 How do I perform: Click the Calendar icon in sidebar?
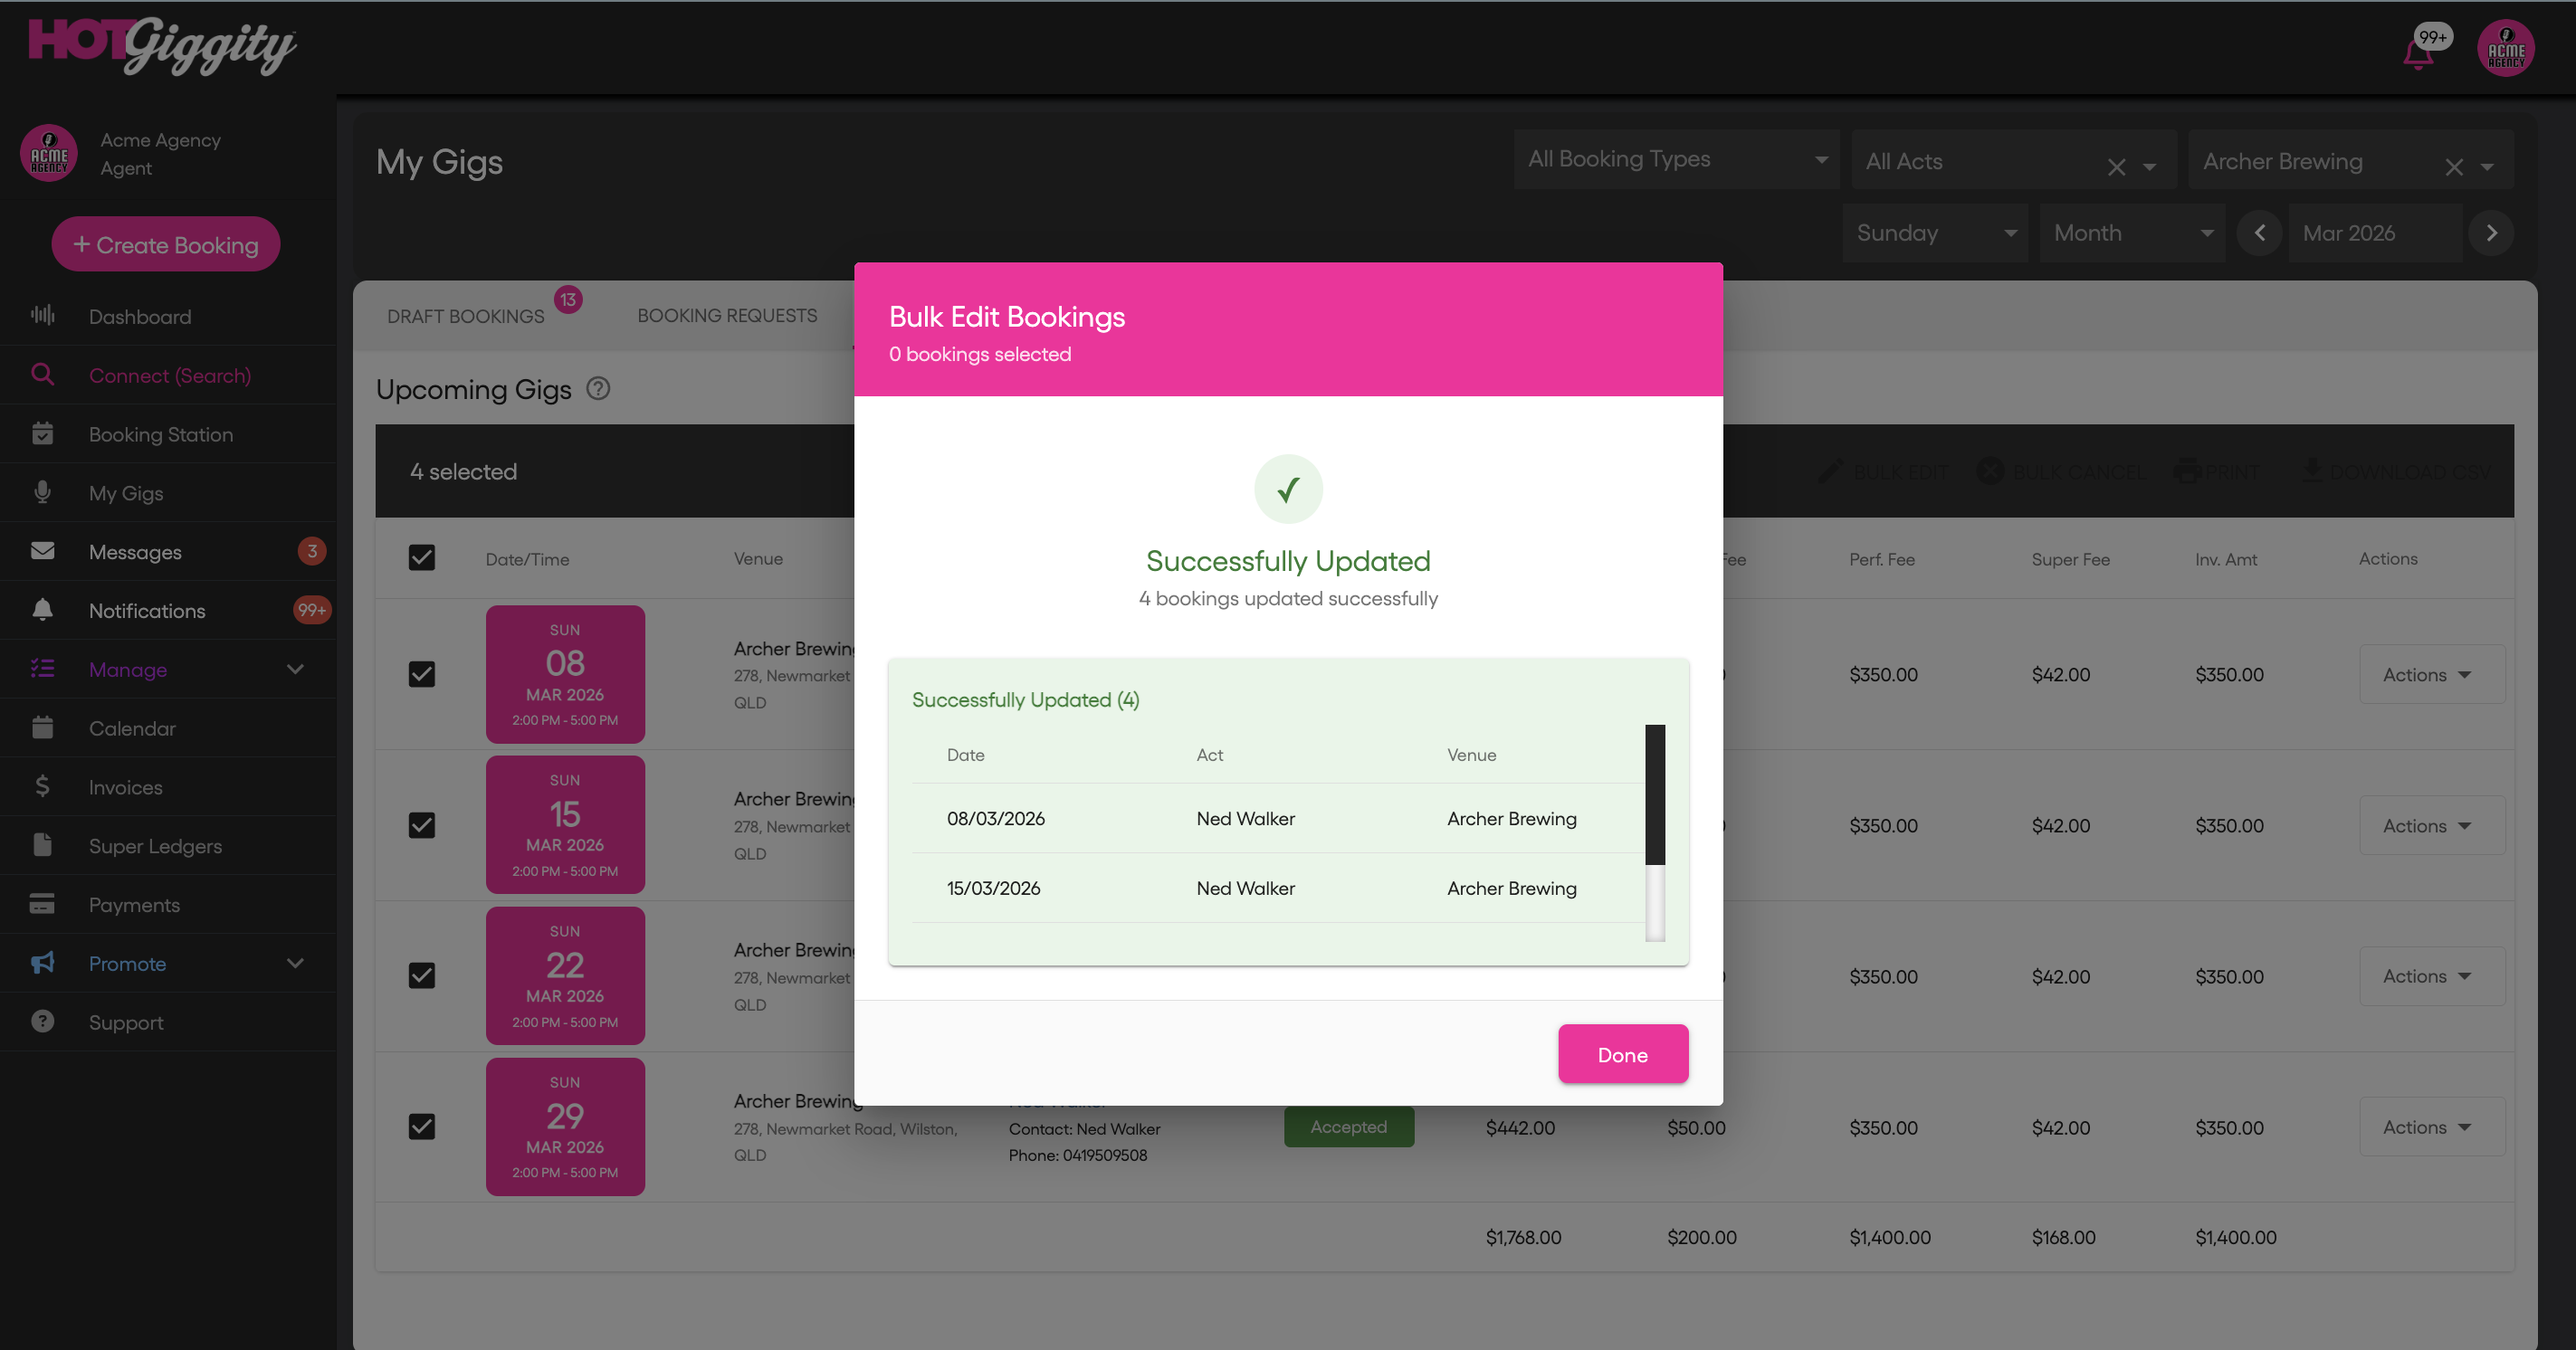(42, 727)
